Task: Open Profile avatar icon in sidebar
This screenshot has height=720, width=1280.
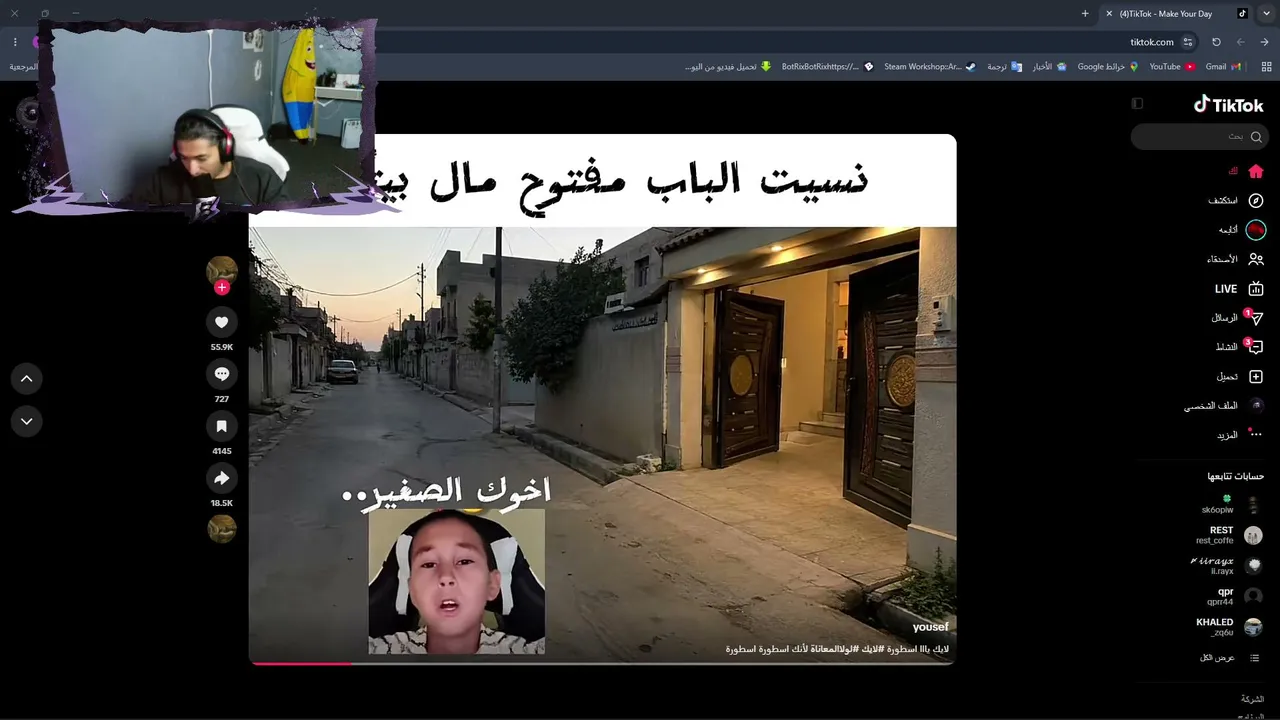Action: pyautogui.click(x=1256, y=406)
